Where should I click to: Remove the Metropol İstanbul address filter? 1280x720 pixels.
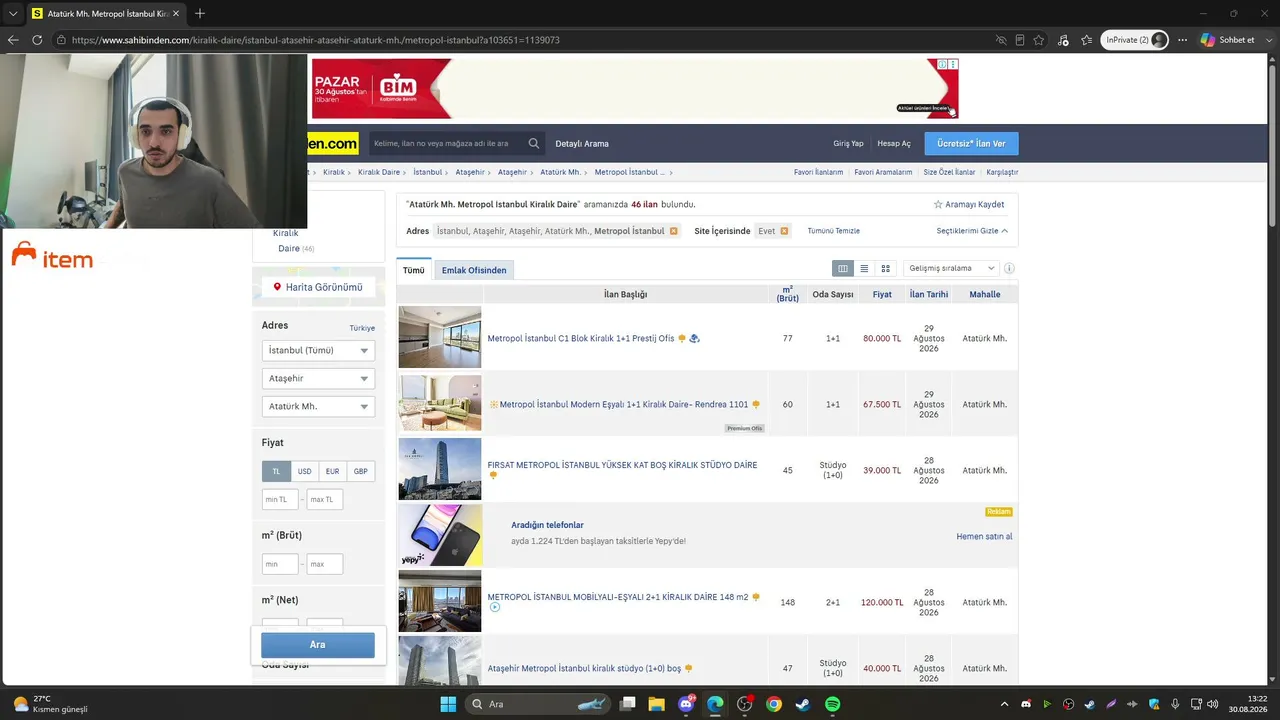pyautogui.click(x=674, y=231)
